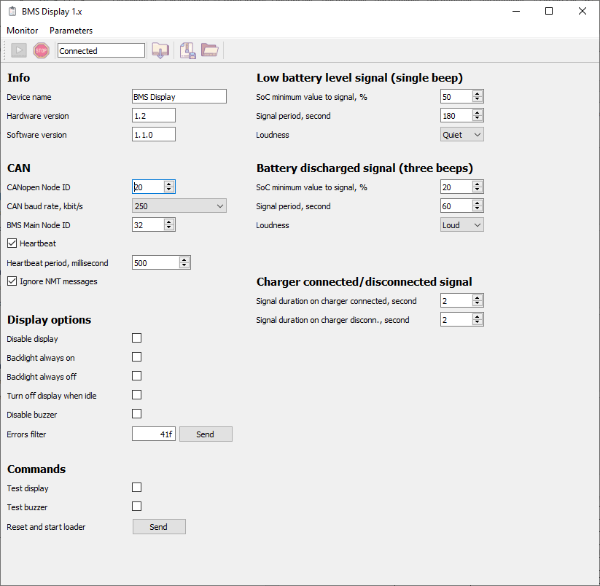Maximize the BMS Display window

click(549, 11)
